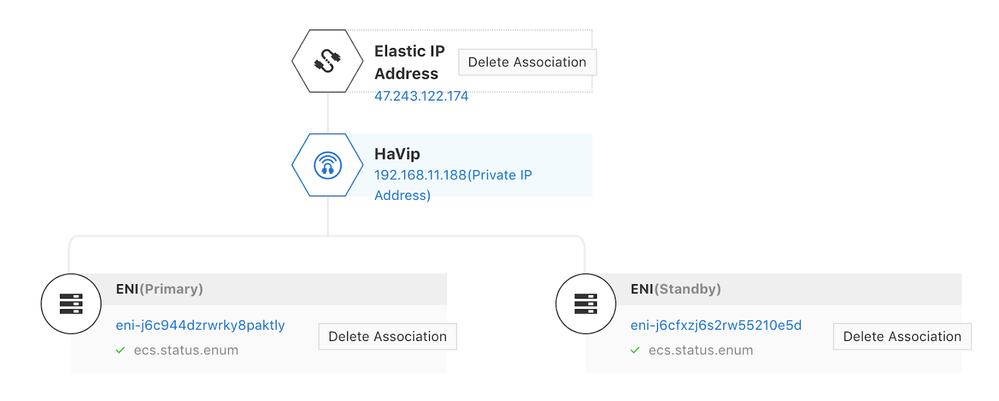Screen dimensions: 999x401
Task: Click green checkmark under primary ENI
Action: coord(120,350)
